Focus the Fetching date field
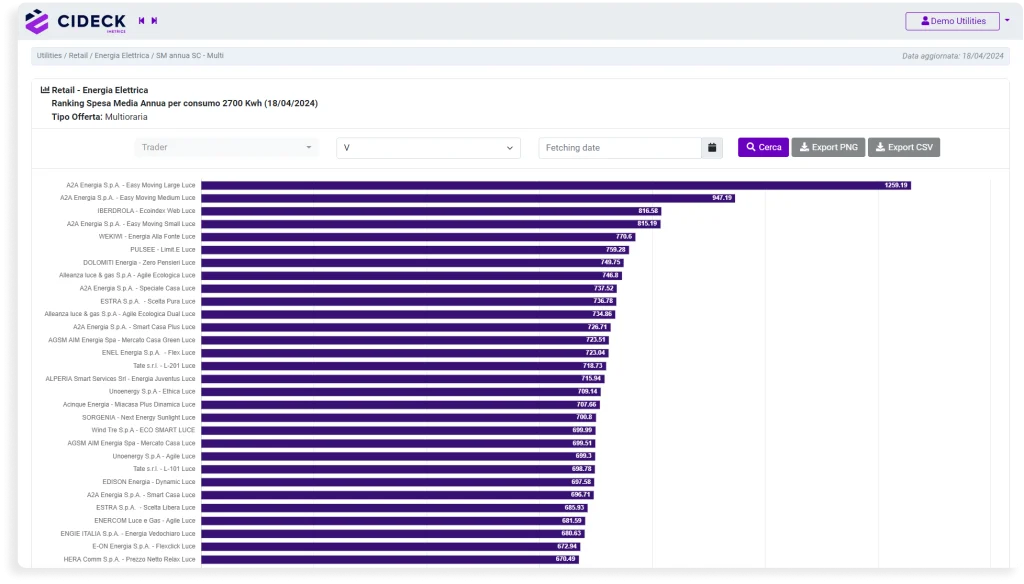Viewport: 1024px width, 584px height. (620, 148)
